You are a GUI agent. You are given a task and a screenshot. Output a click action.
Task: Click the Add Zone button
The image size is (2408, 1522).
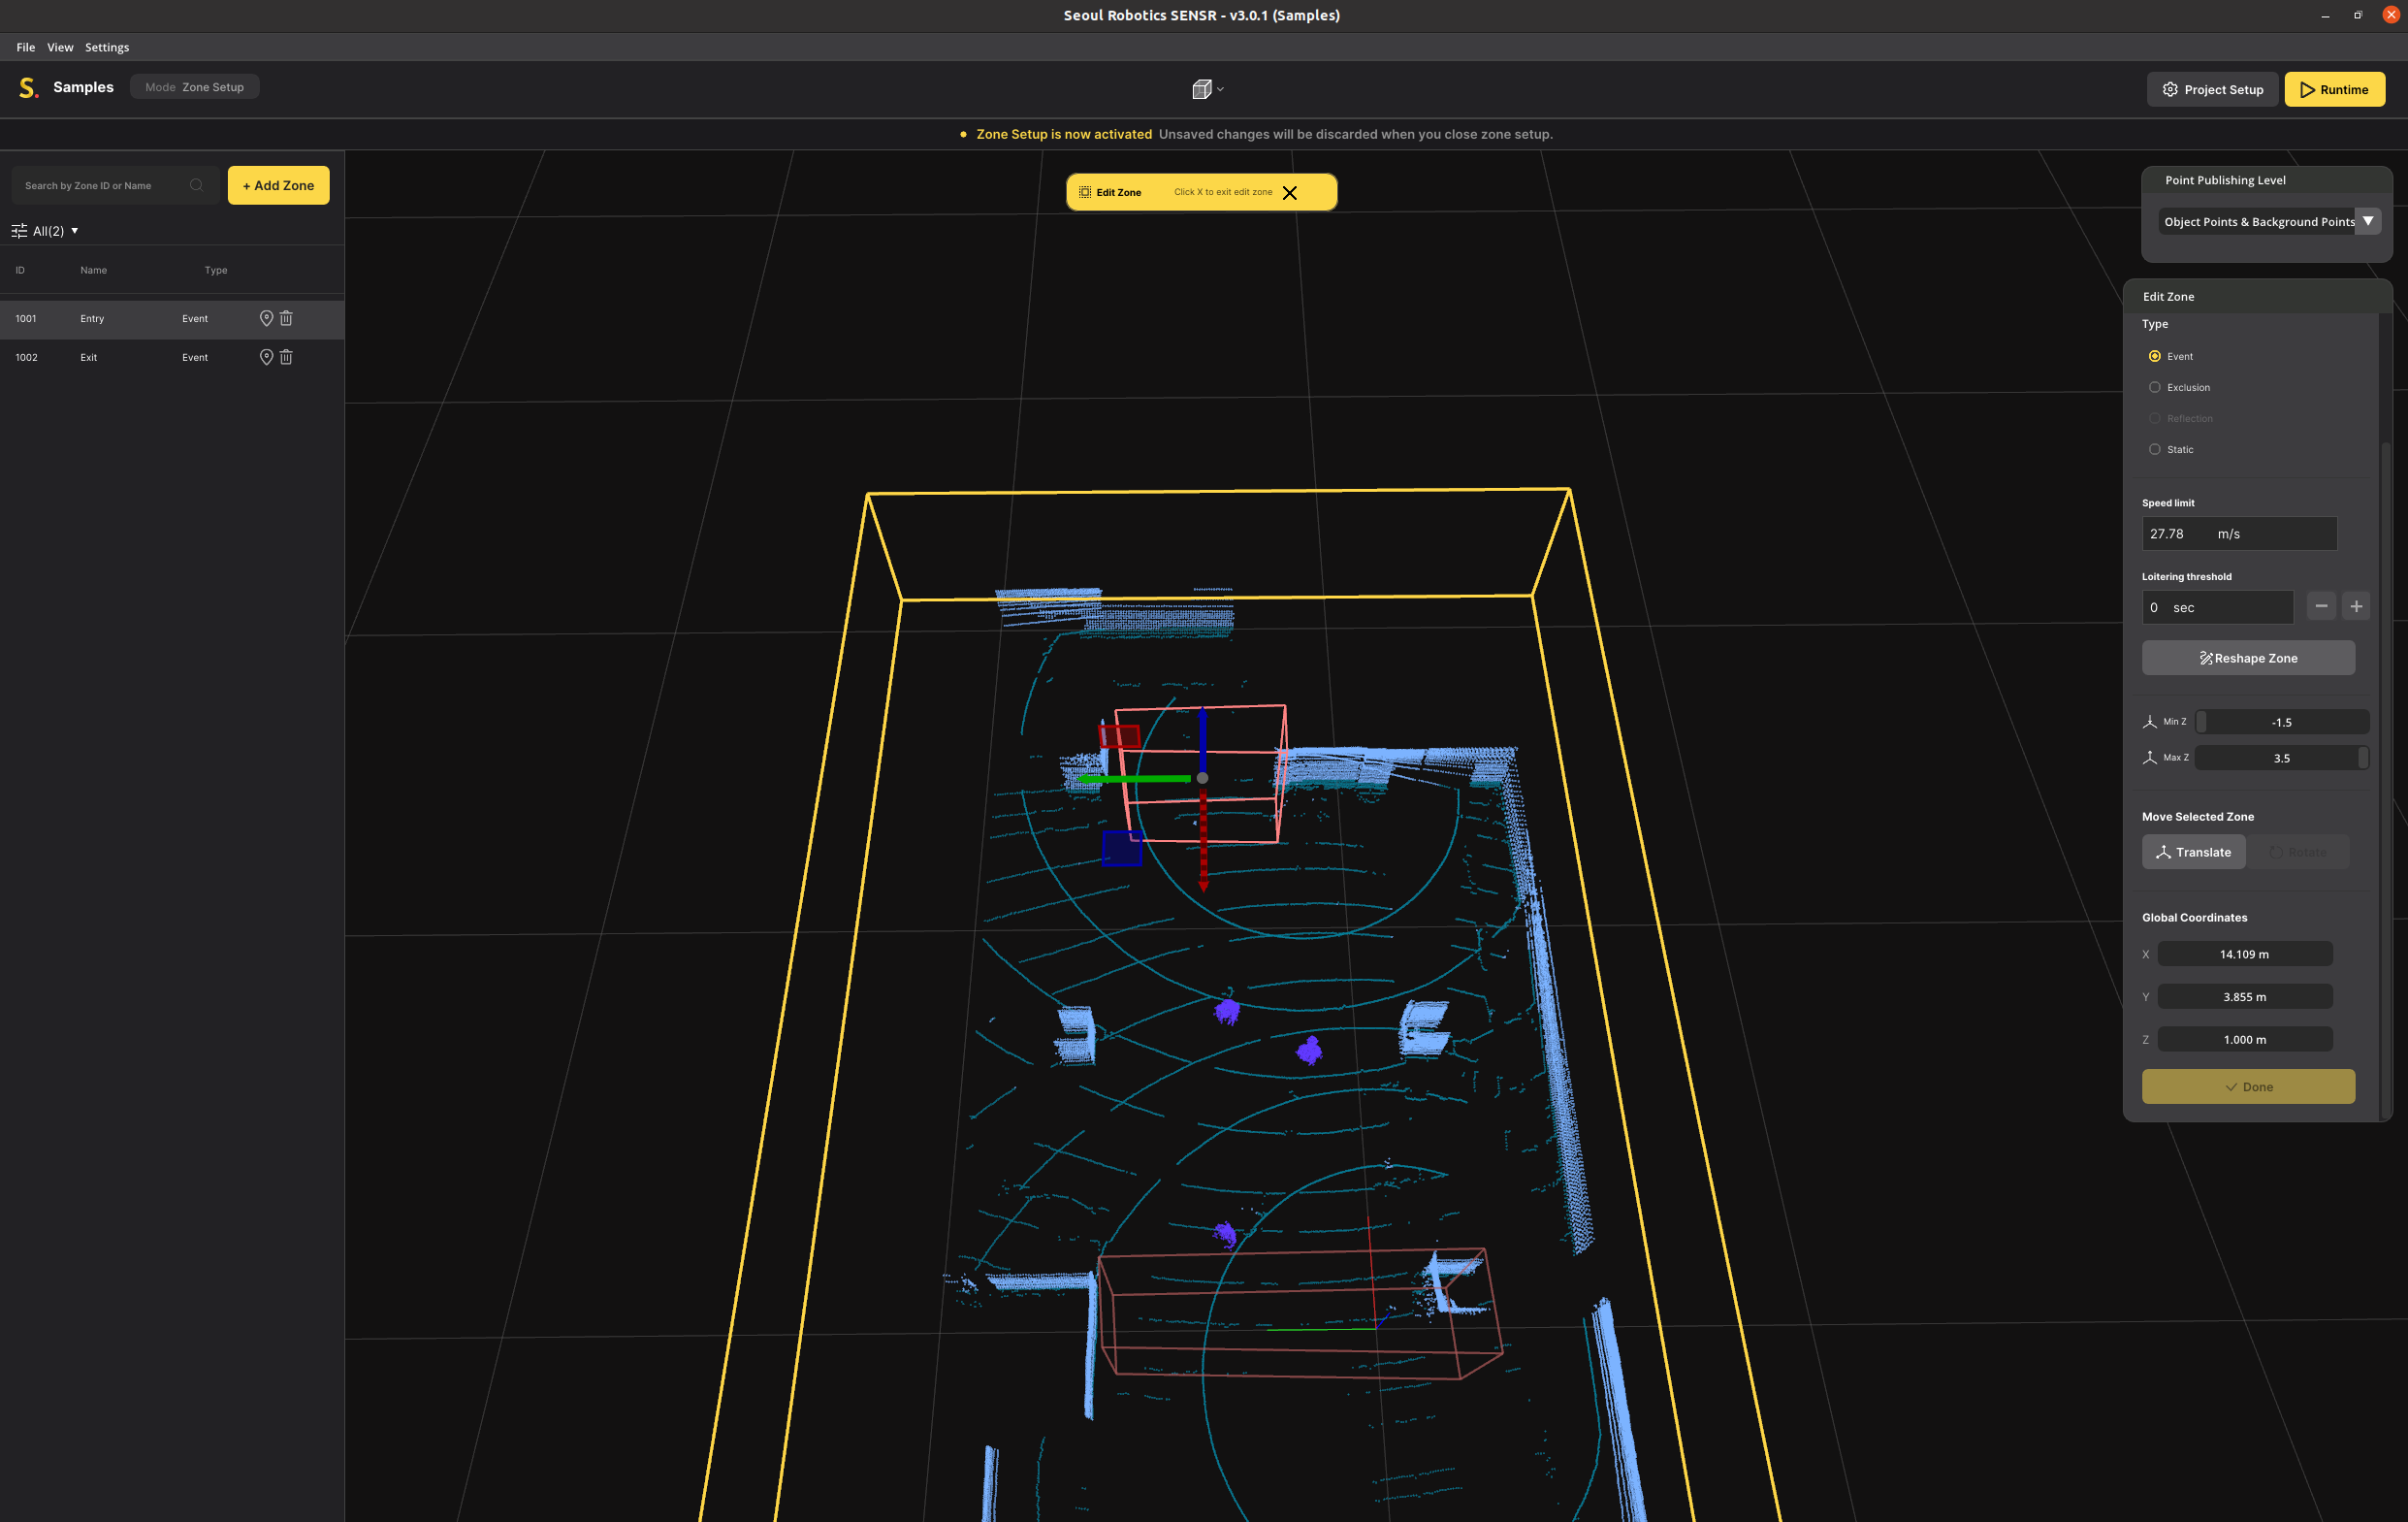point(278,185)
